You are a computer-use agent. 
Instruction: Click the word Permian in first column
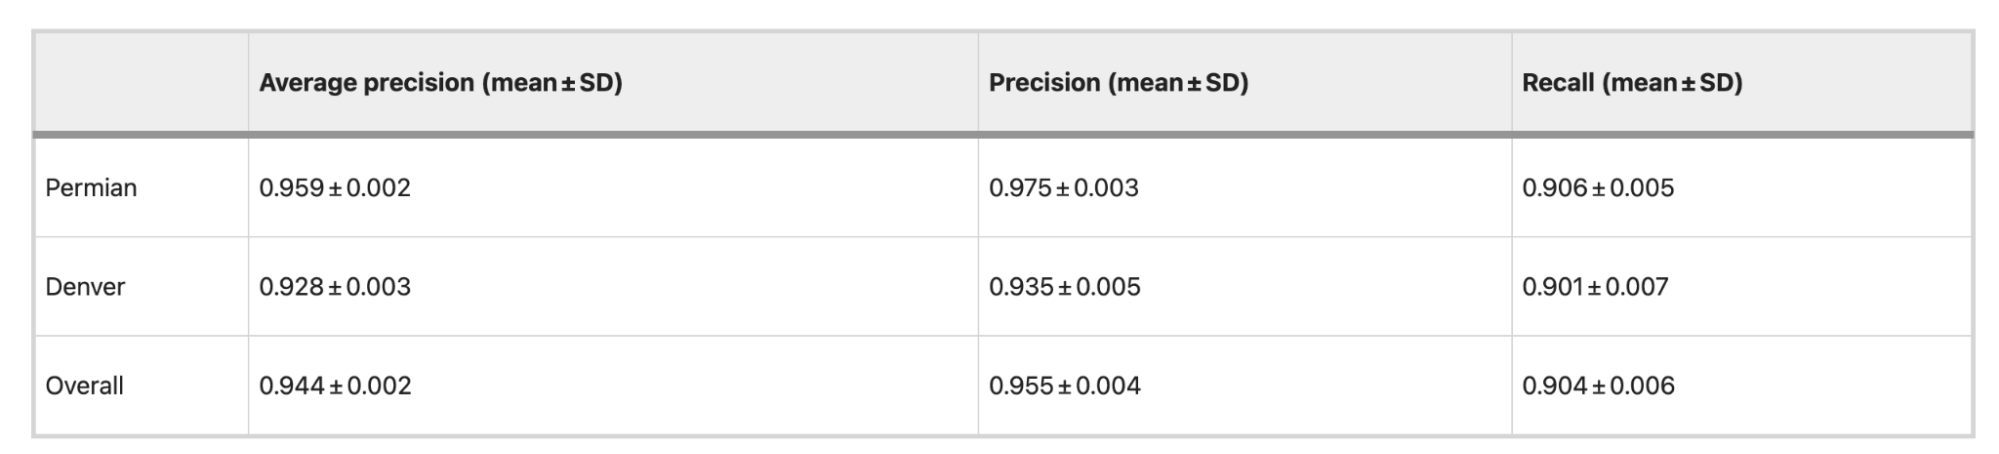click(91, 188)
